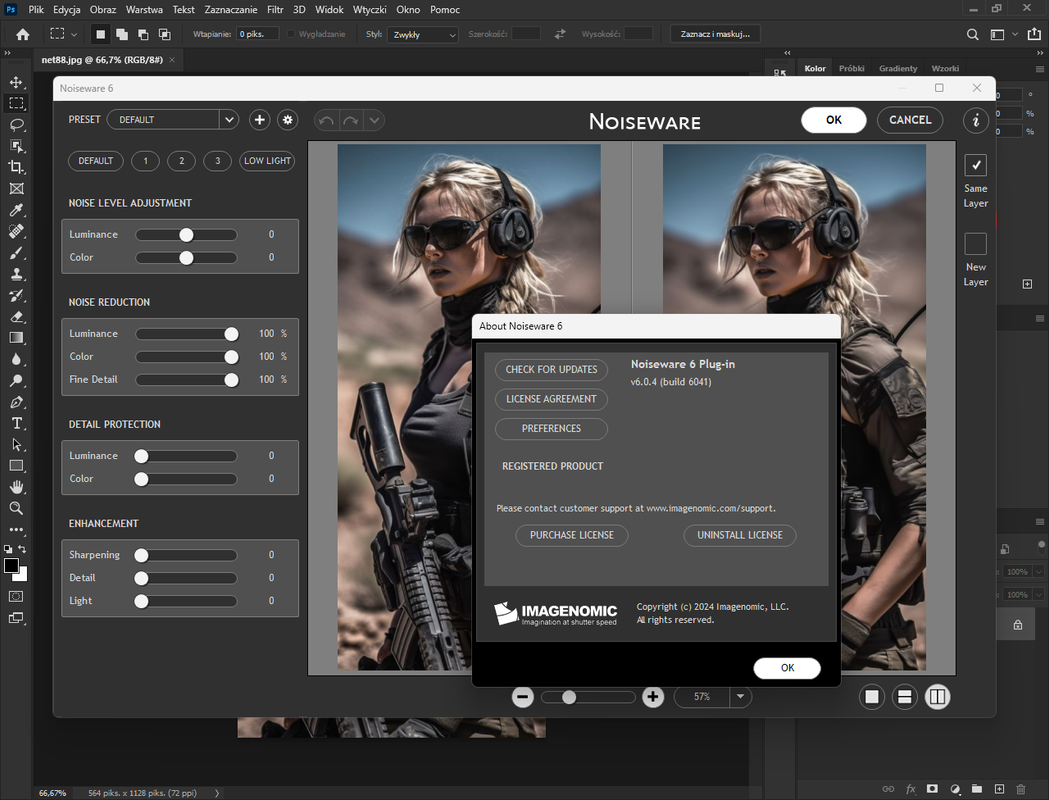
Task: Select the Zoom tool in left toolbar
Action: pyautogui.click(x=16, y=508)
